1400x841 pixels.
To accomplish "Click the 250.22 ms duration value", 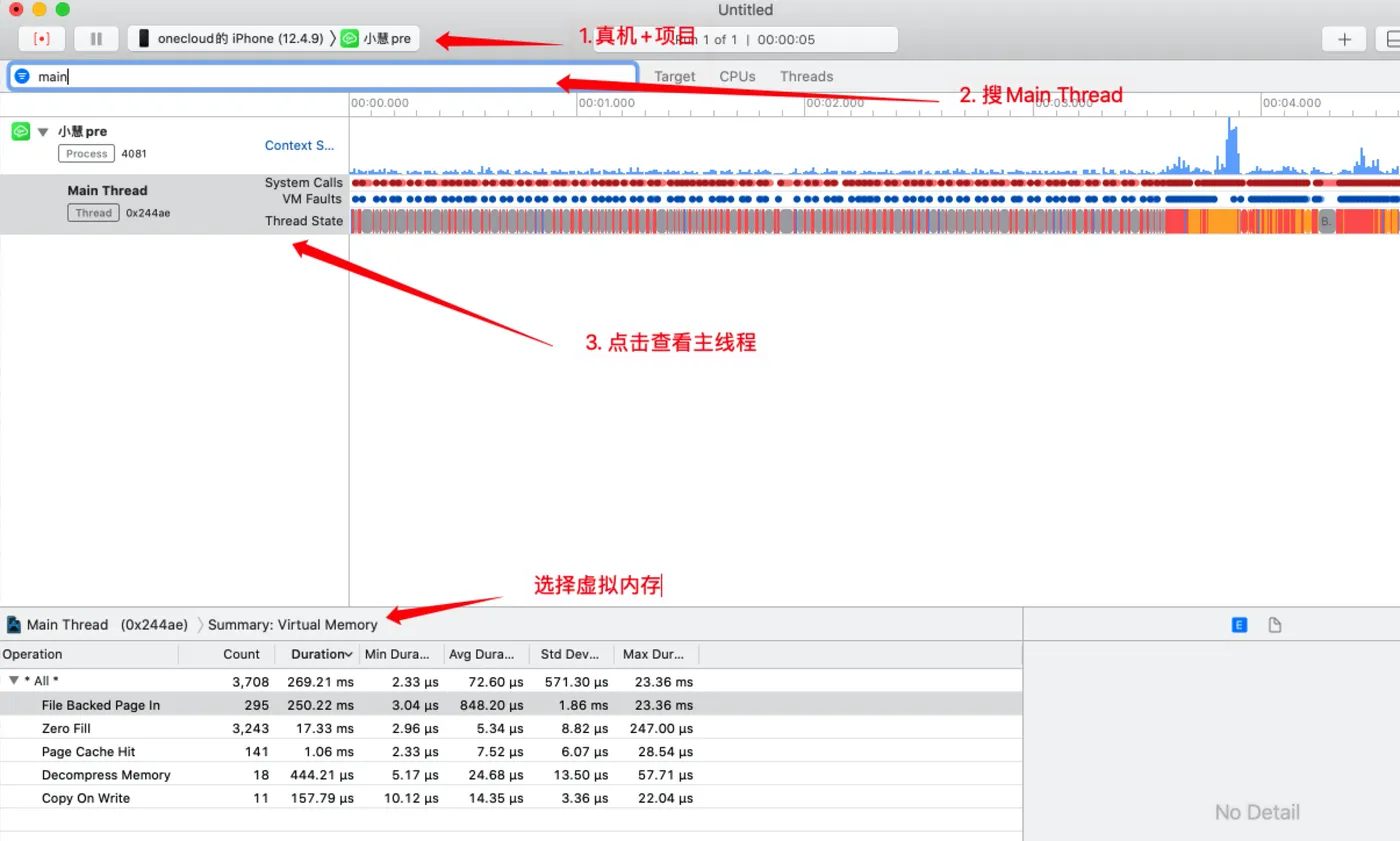I will (320, 705).
